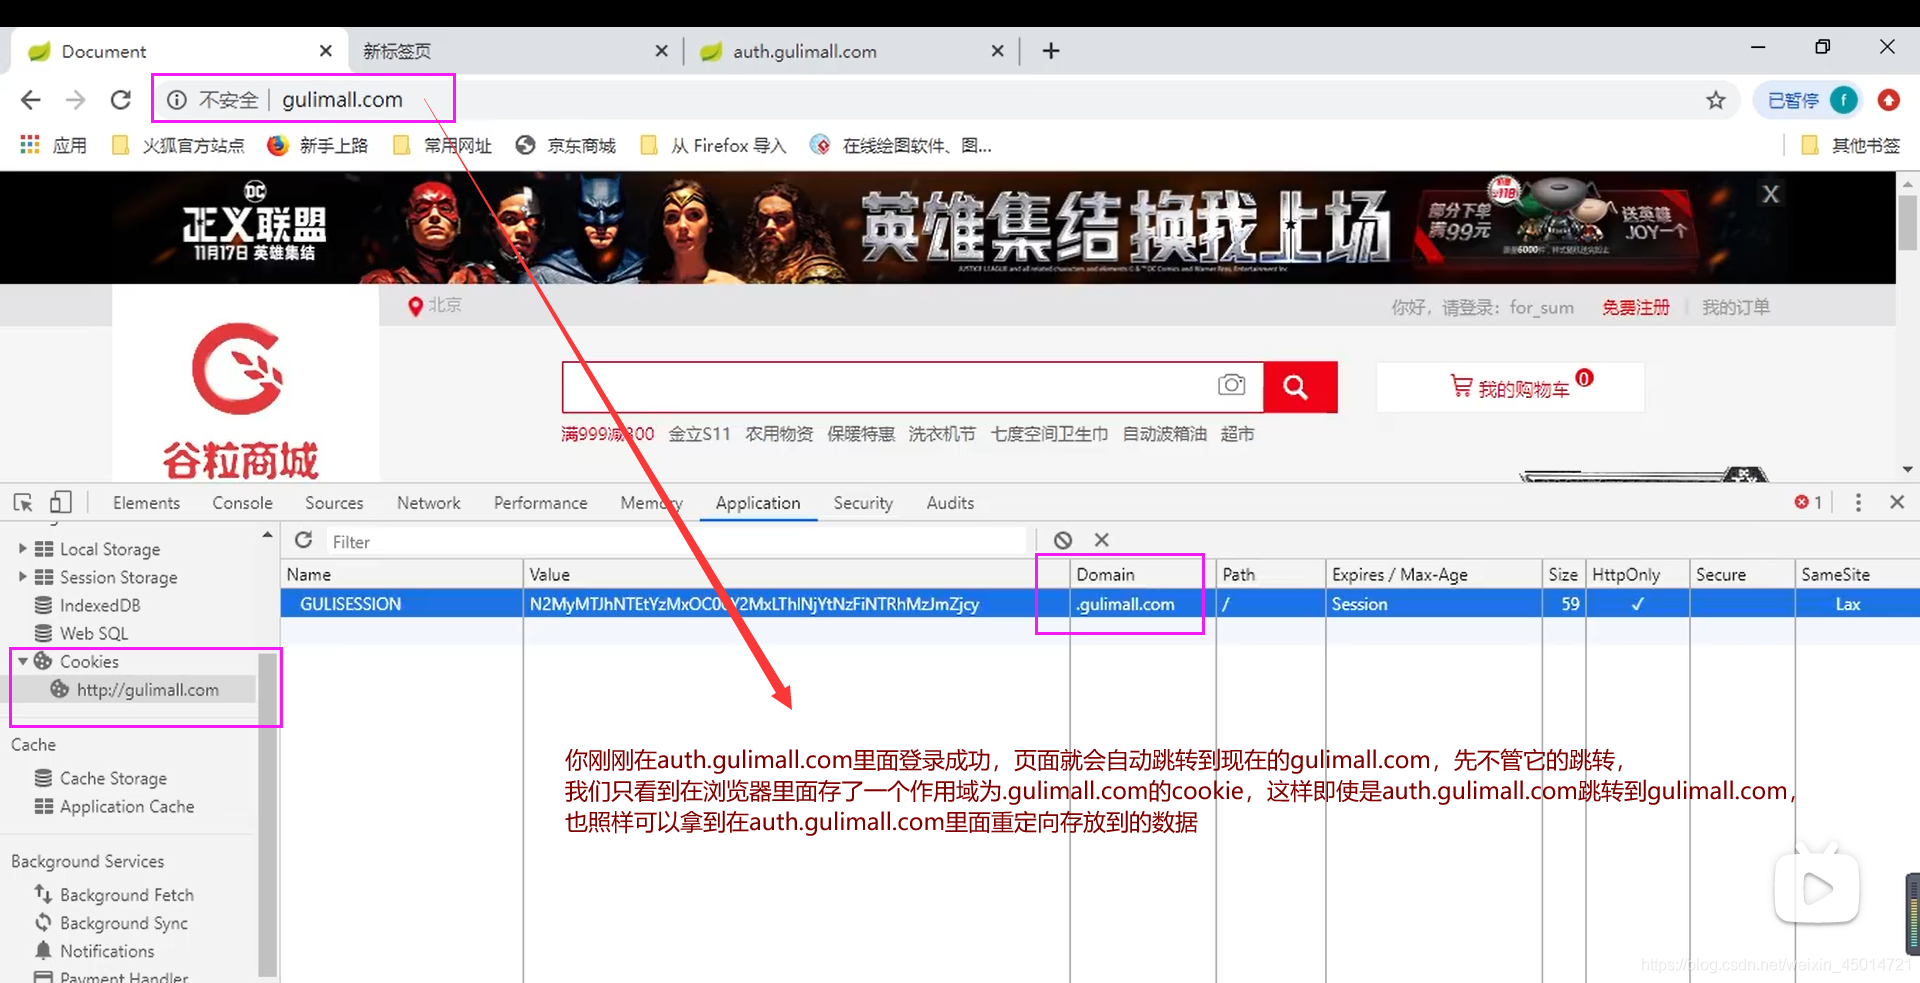
Task: Click the HttpOnly checkmark for GULISESSION
Action: (1637, 604)
